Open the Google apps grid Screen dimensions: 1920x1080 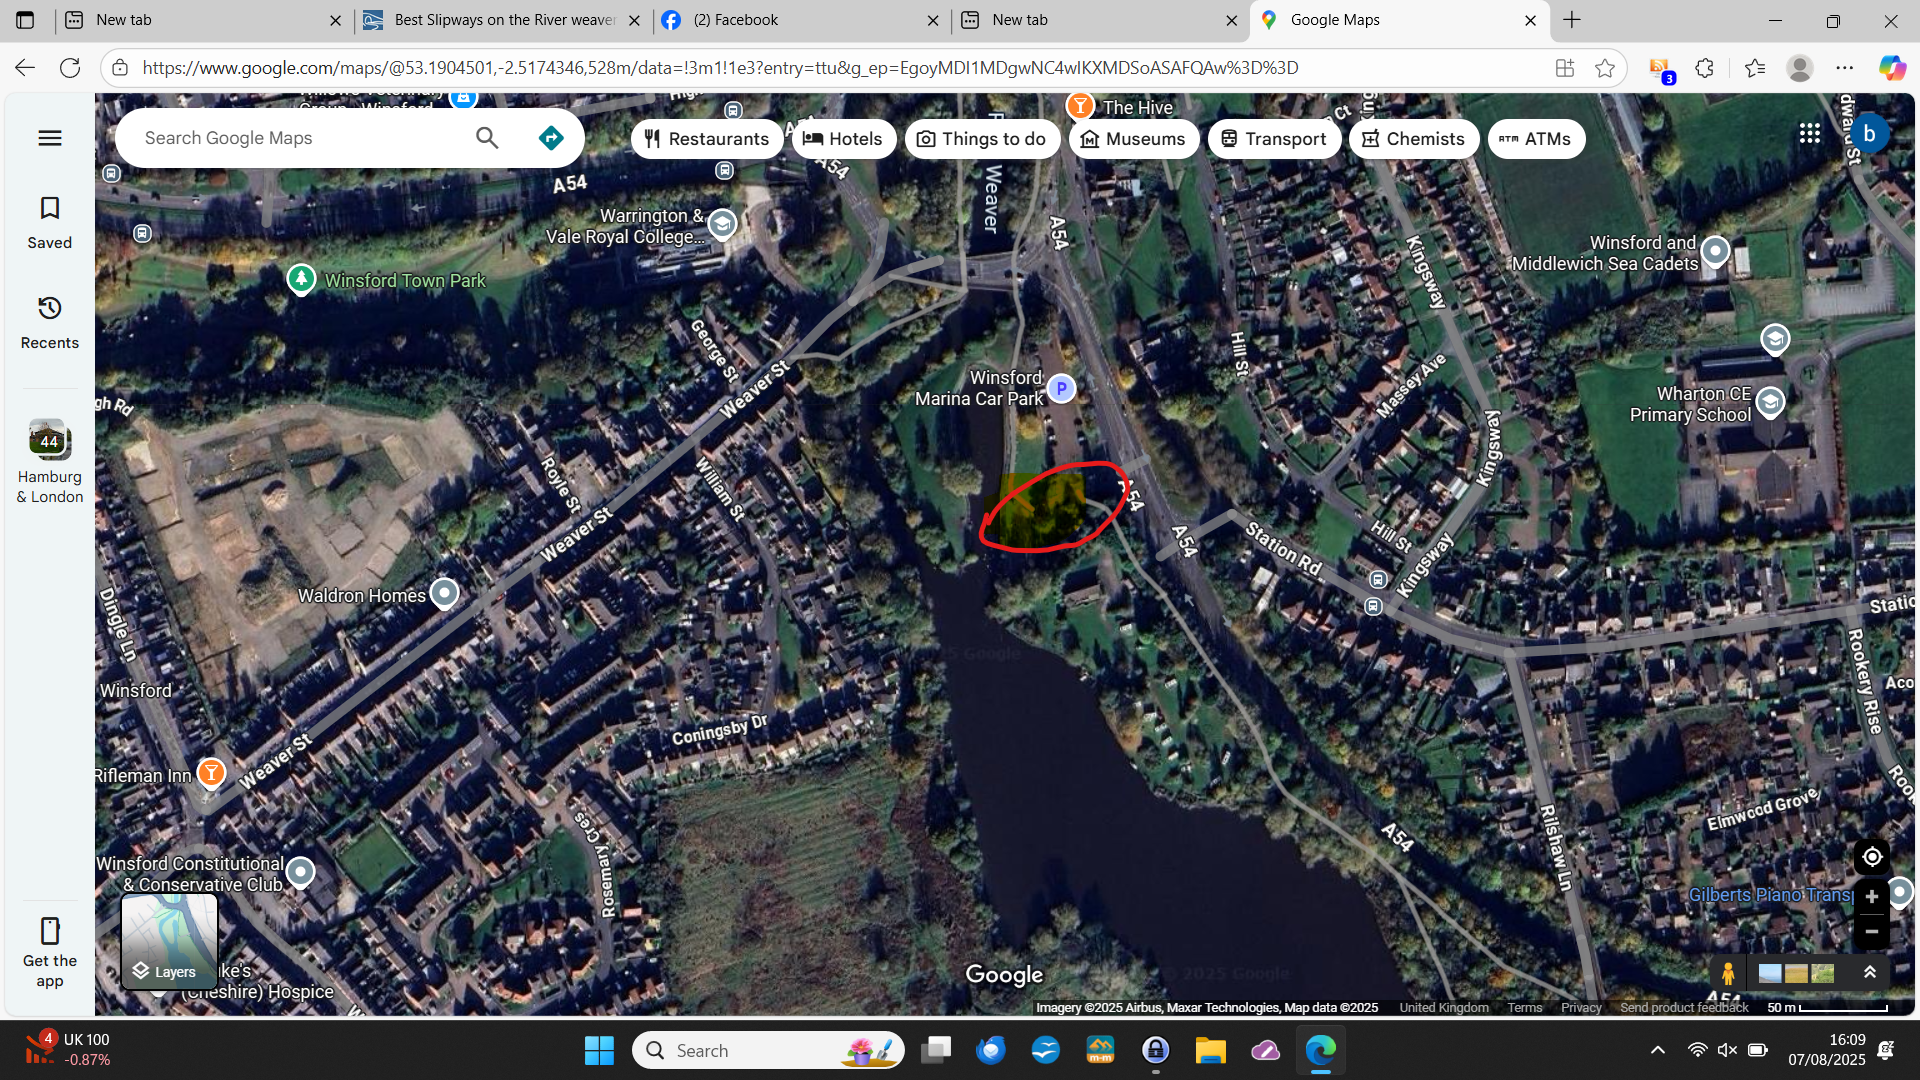pos(1809,134)
